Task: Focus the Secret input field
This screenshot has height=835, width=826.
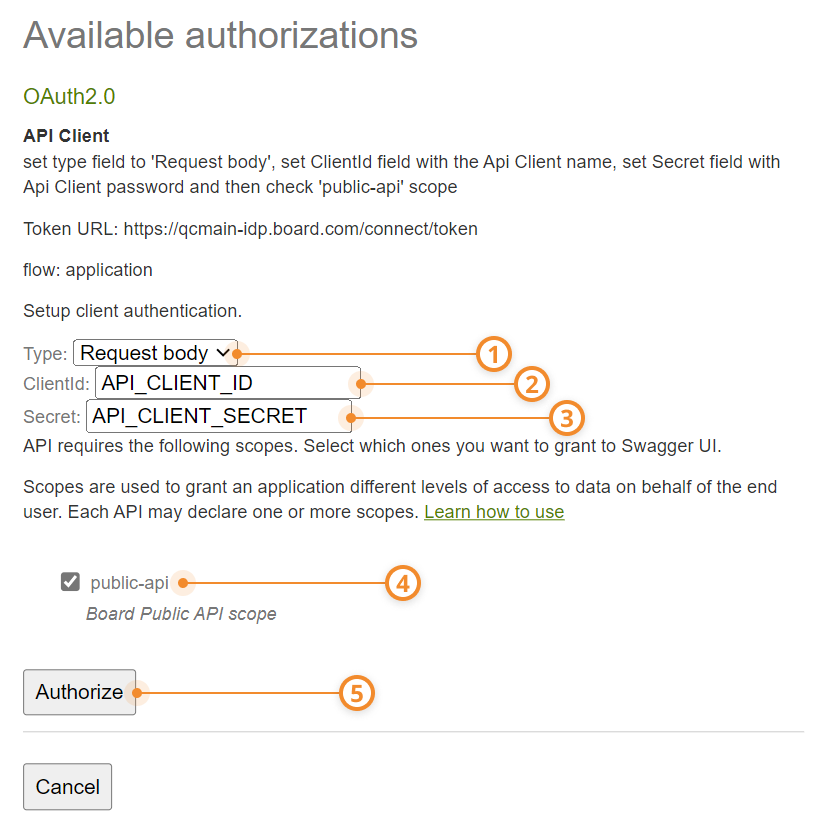Action: (x=218, y=416)
